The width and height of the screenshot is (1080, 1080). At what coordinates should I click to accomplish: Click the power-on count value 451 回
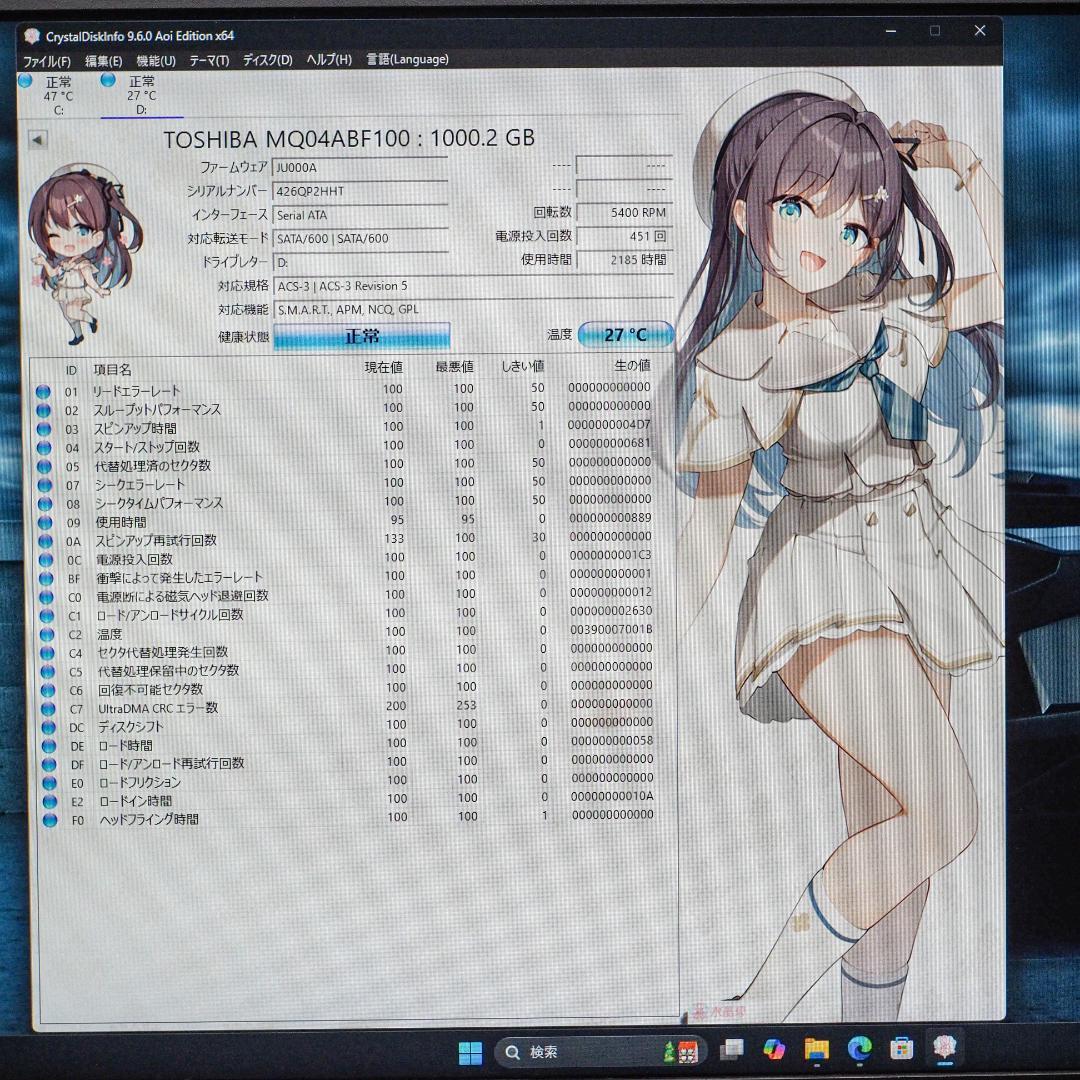pyautogui.click(x=624, y=236)
